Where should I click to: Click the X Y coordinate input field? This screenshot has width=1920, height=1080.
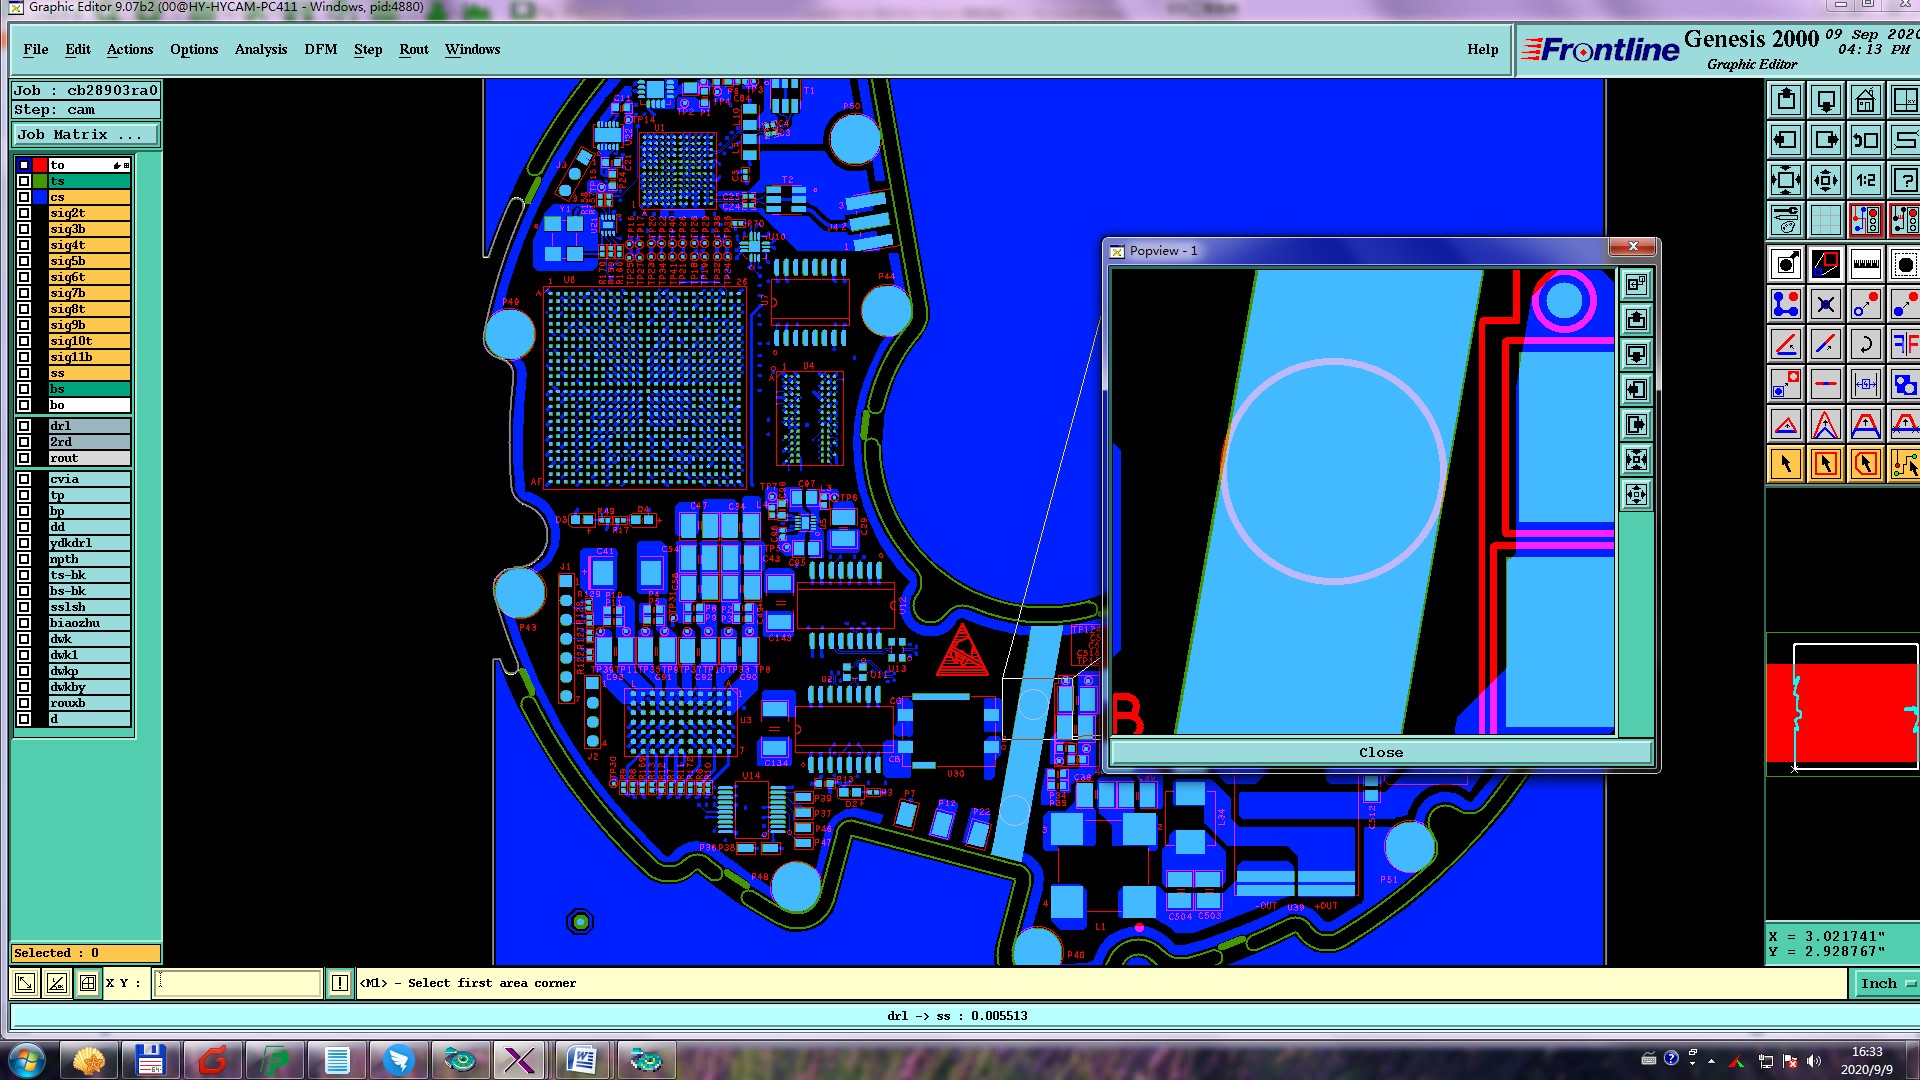coord(240,983)
